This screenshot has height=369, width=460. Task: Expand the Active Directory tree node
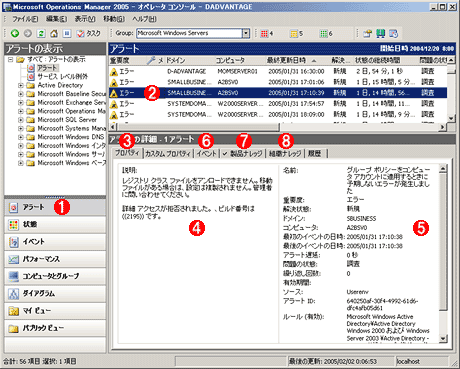click(x=21, y=85)
